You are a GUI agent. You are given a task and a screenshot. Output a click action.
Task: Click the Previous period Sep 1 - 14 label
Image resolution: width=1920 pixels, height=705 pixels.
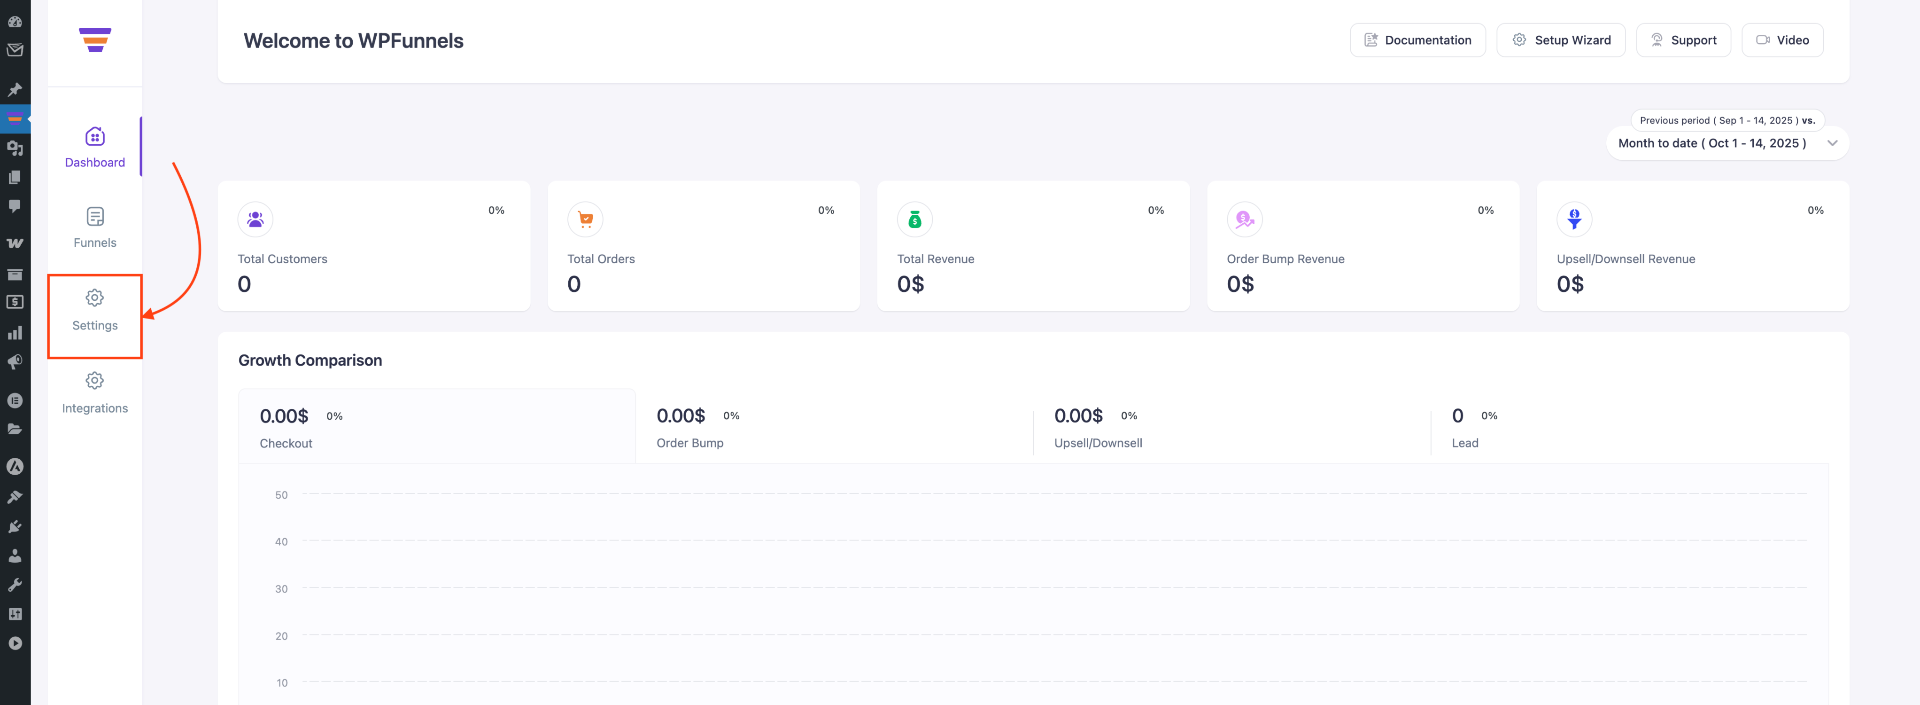(x=1728, y=120)
